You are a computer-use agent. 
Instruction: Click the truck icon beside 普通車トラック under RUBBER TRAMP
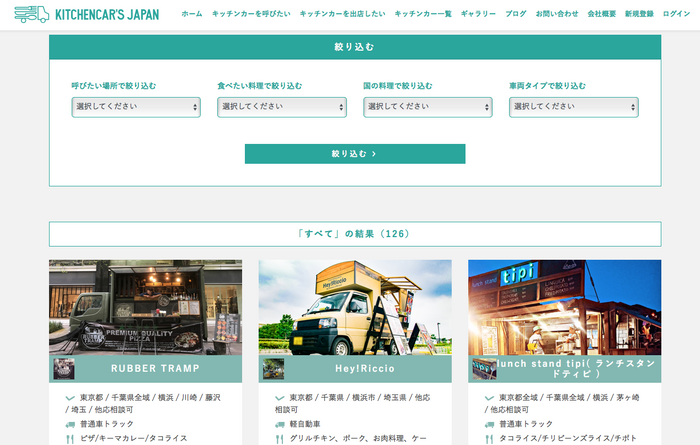tap(70, 424)
